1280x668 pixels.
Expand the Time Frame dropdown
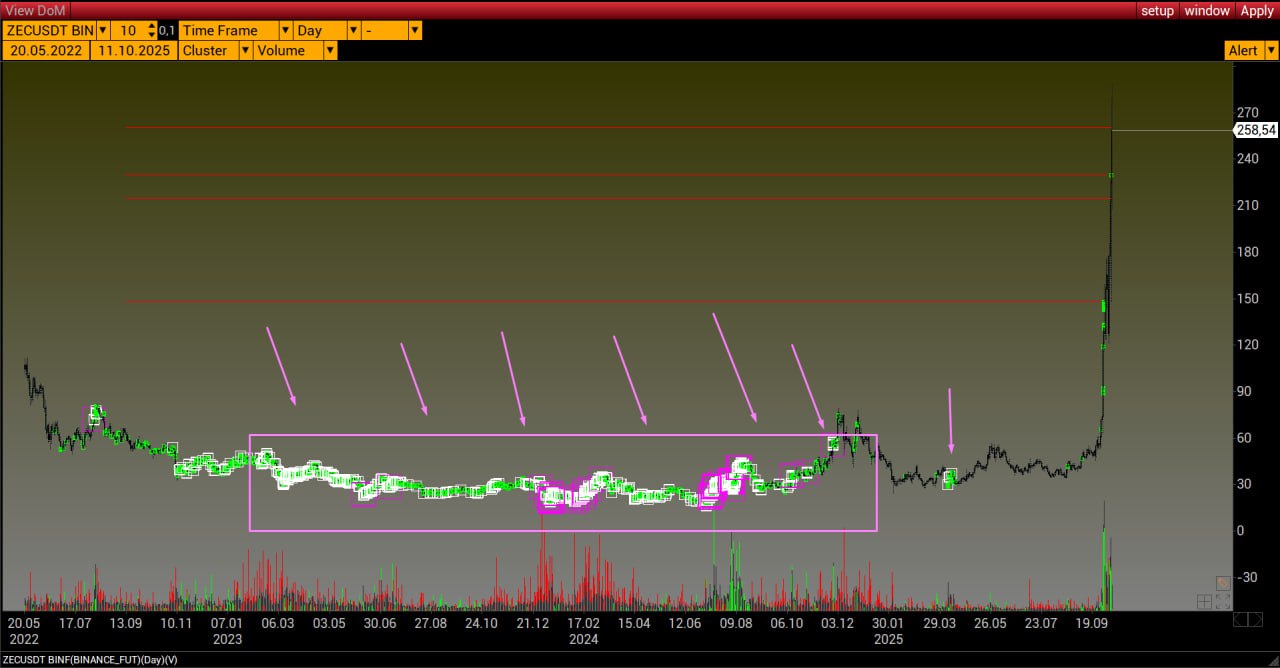(x=285, y=31)
